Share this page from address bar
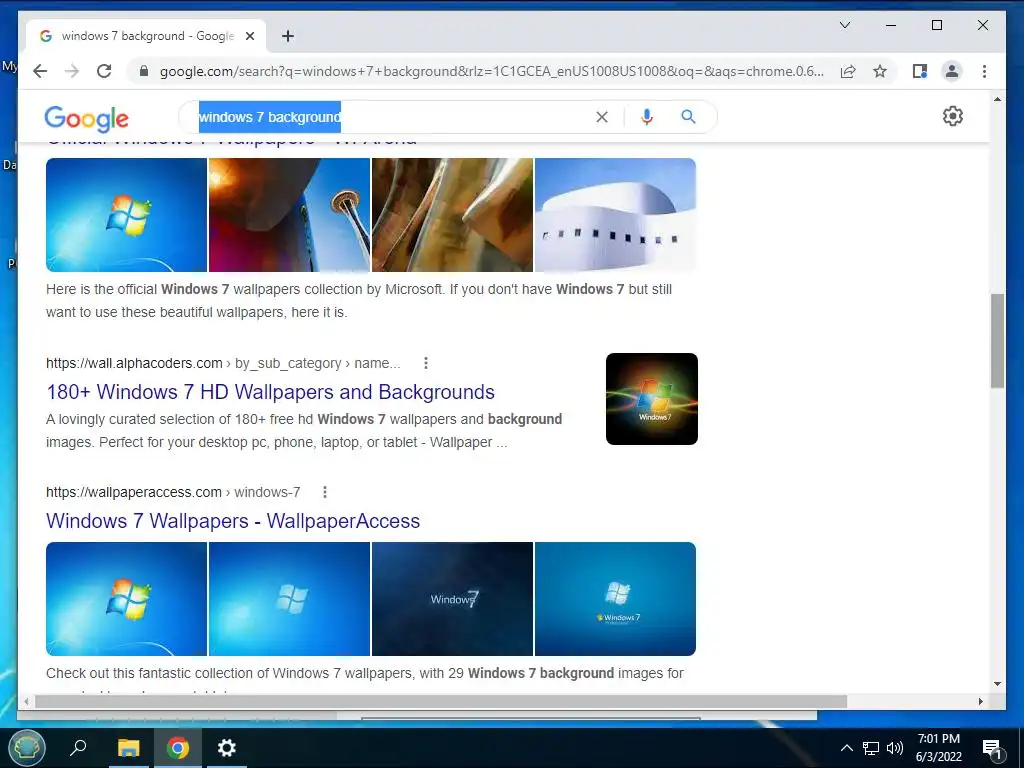1024x768 pixels. [848, 71]
